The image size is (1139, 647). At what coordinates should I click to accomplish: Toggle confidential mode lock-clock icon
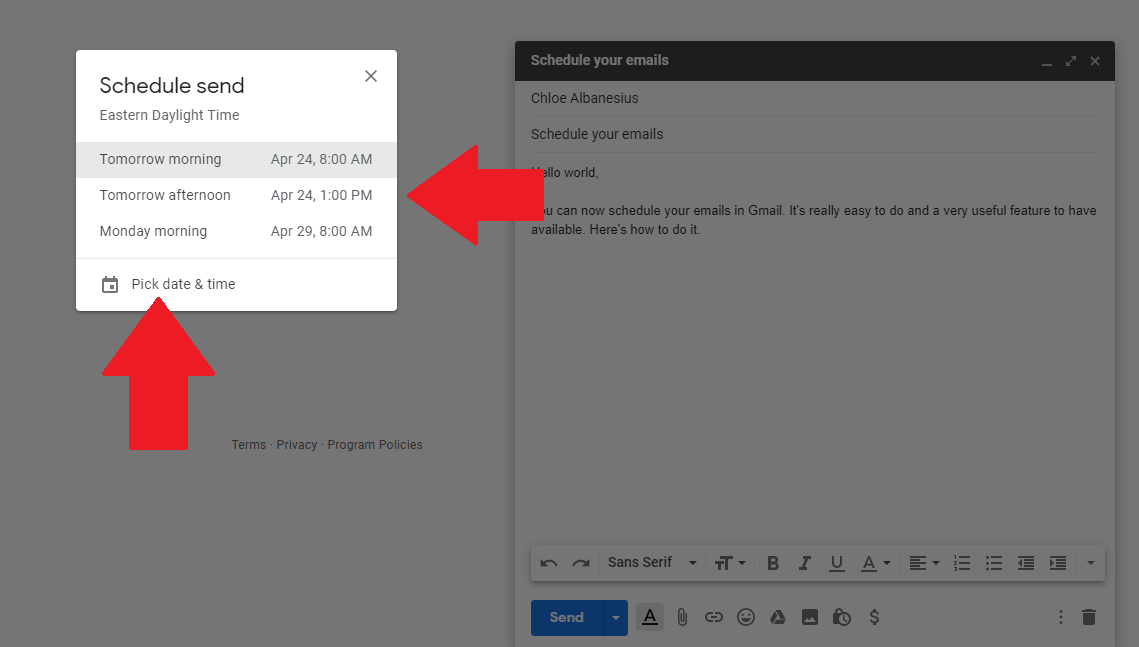(842, 617)
